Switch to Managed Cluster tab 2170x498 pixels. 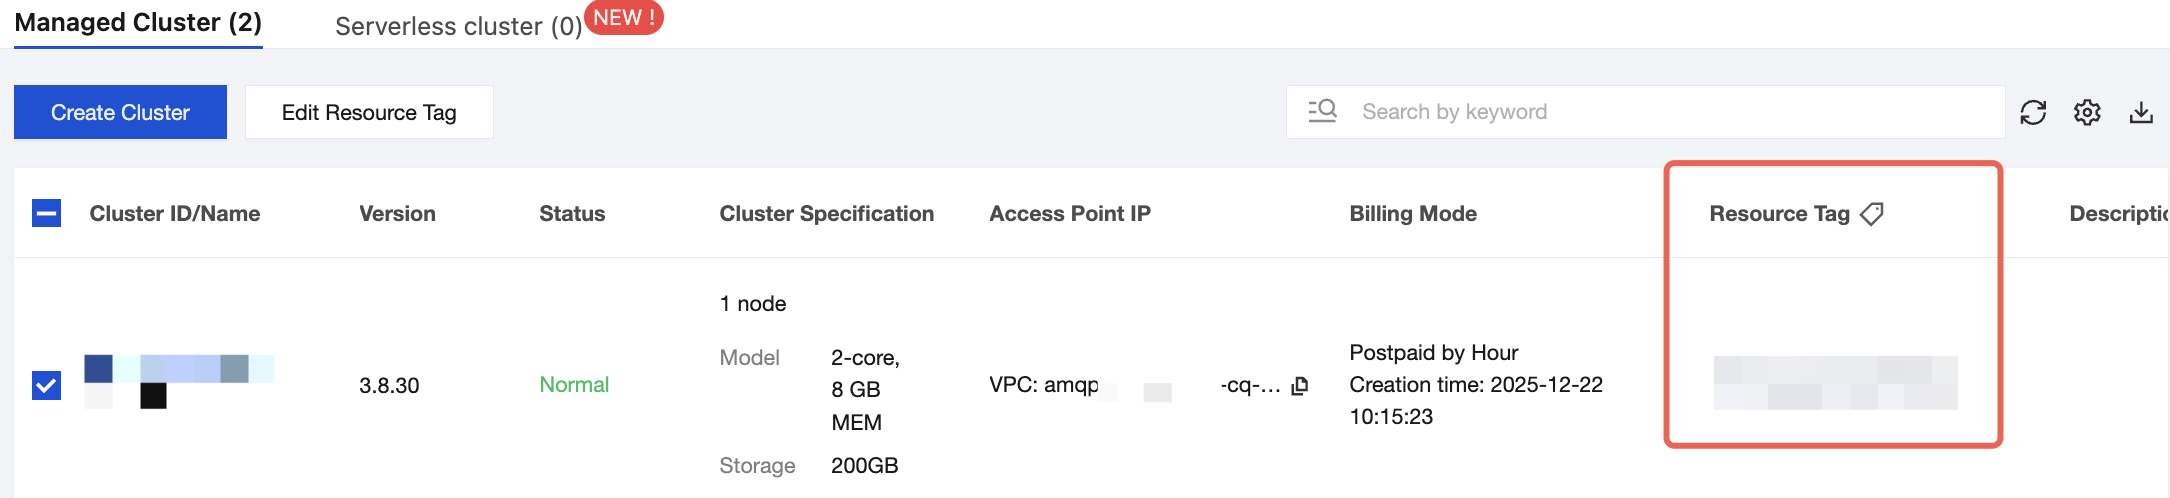[138, 23]
